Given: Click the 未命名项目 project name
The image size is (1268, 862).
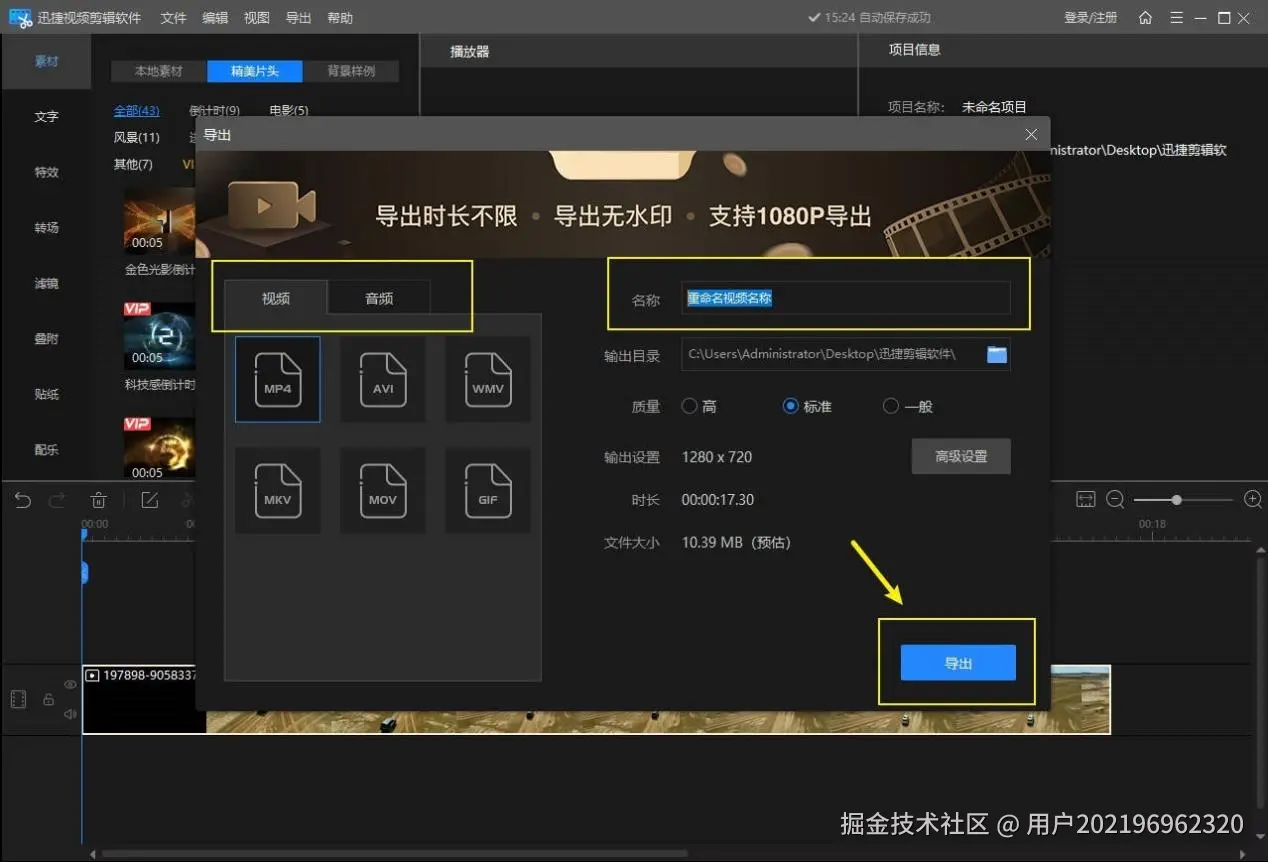Looking at the screenshot, I should tap(994, 107).
